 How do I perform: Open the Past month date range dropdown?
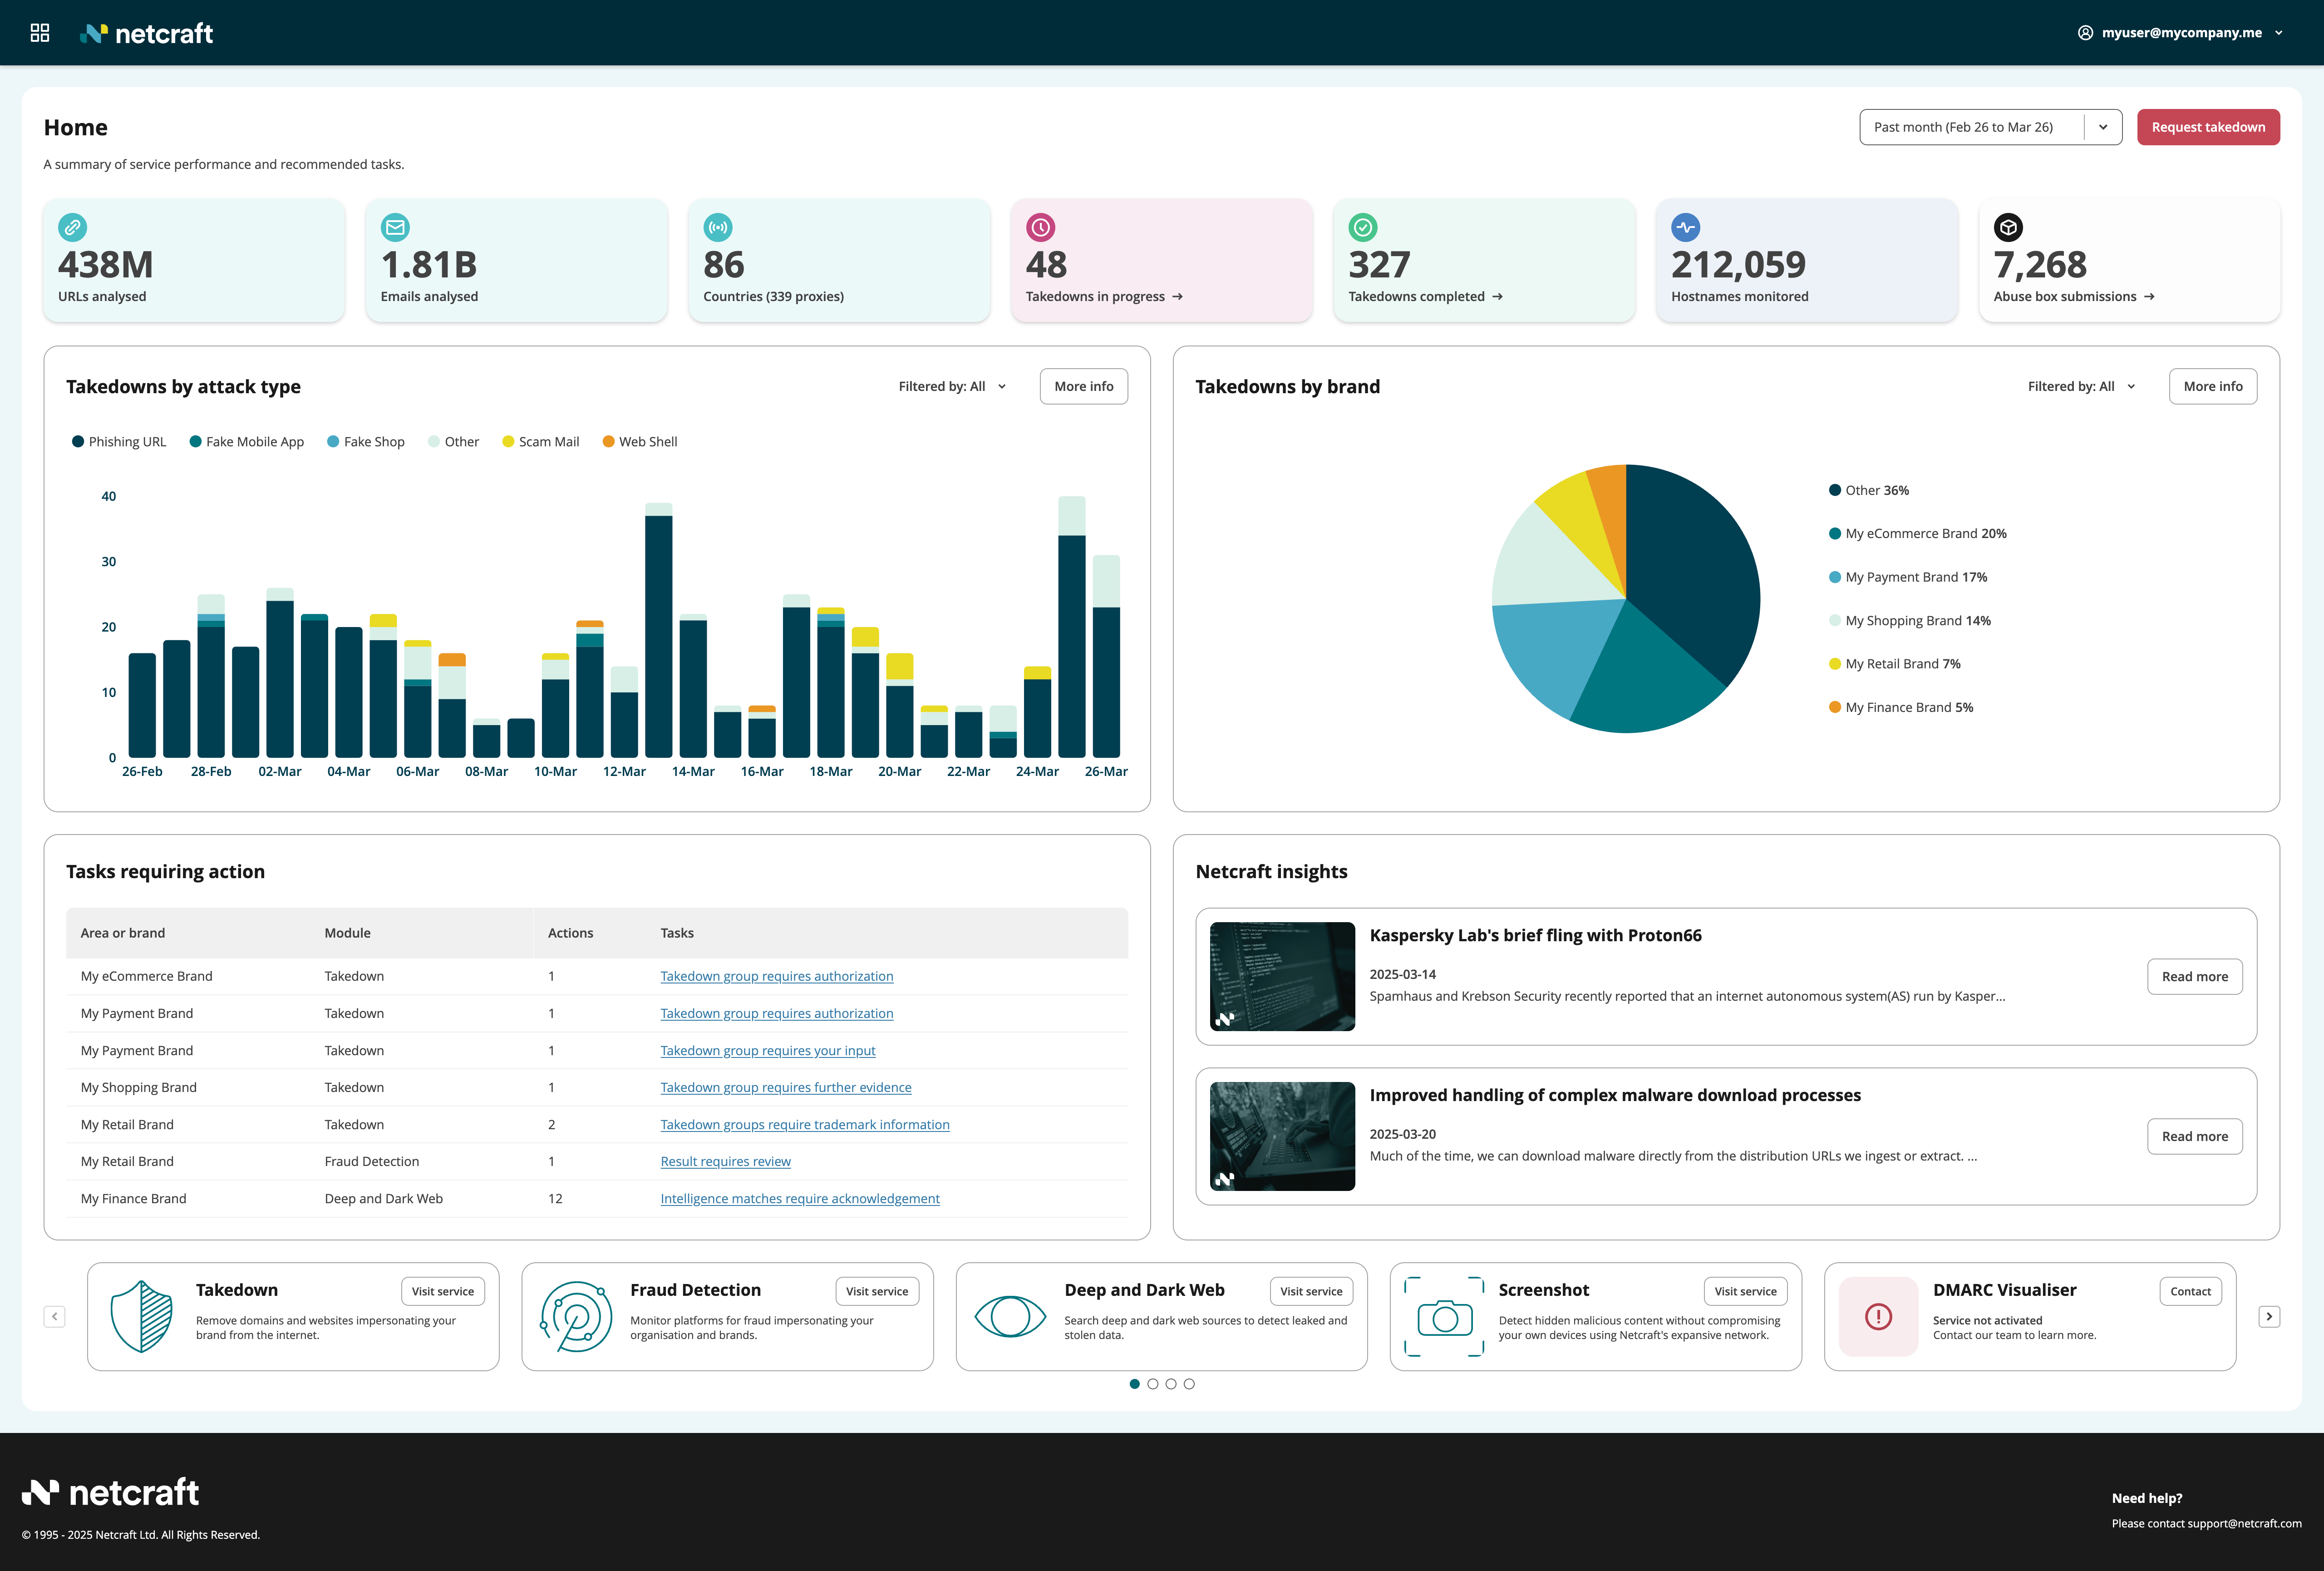pos(1989,127)
